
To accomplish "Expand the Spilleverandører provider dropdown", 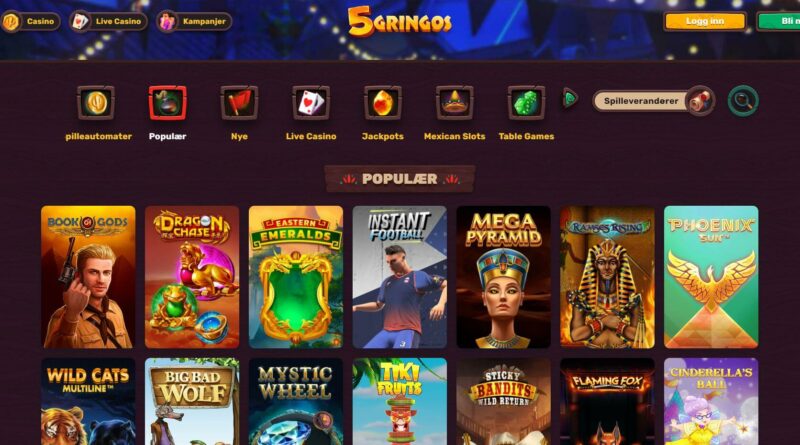I will click(654, 101).
